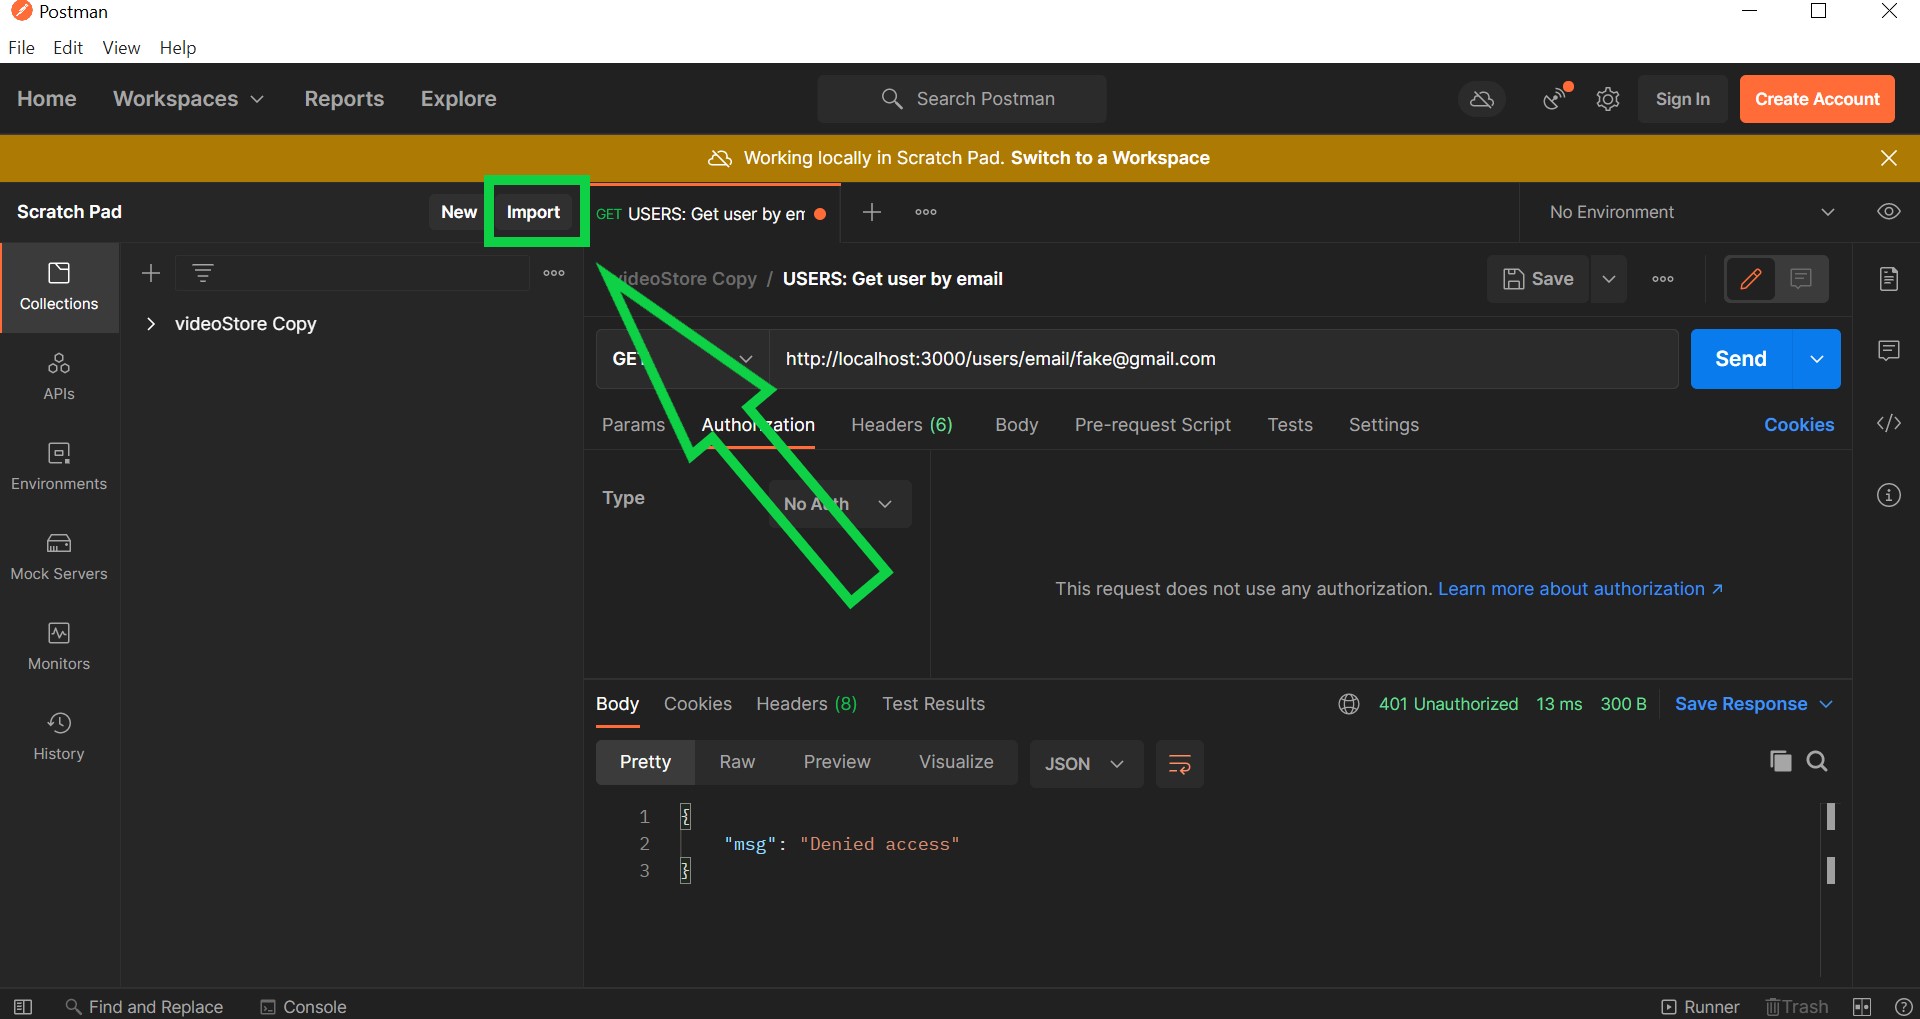1920x1019 pixels.
Task: Switch to the request Body tab
Action: [1016, 425]
